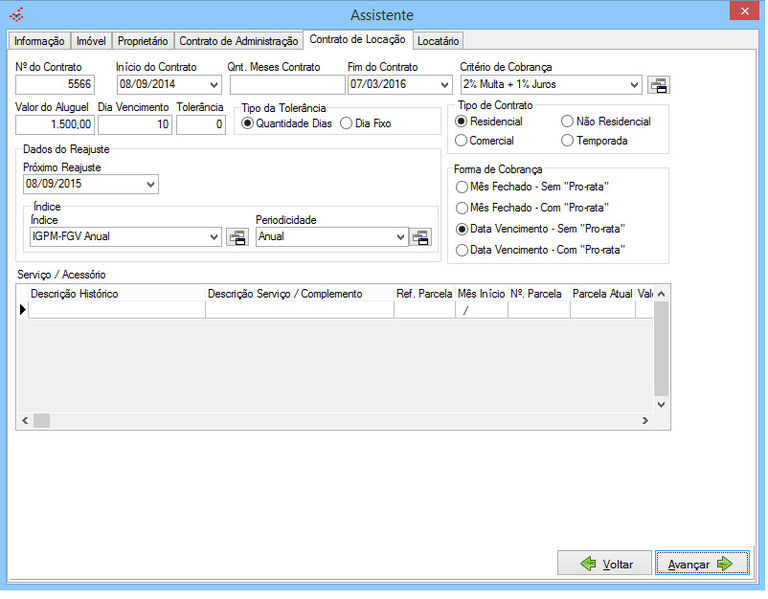Viewport: 768px width, 599px height.
Task: Open the Contrato de Administração tab
Action: click(x=238, y=41)
